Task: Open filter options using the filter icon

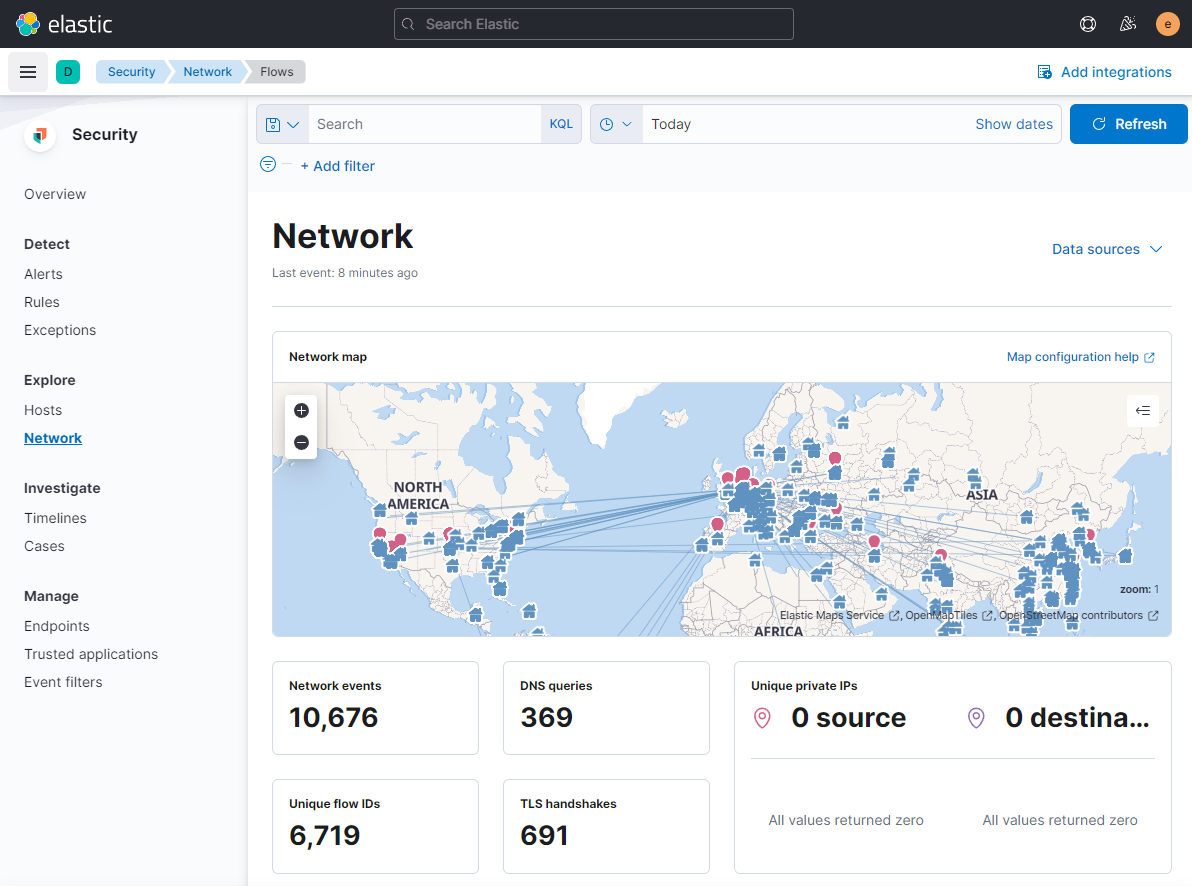Action: click(x=267, y=165)
